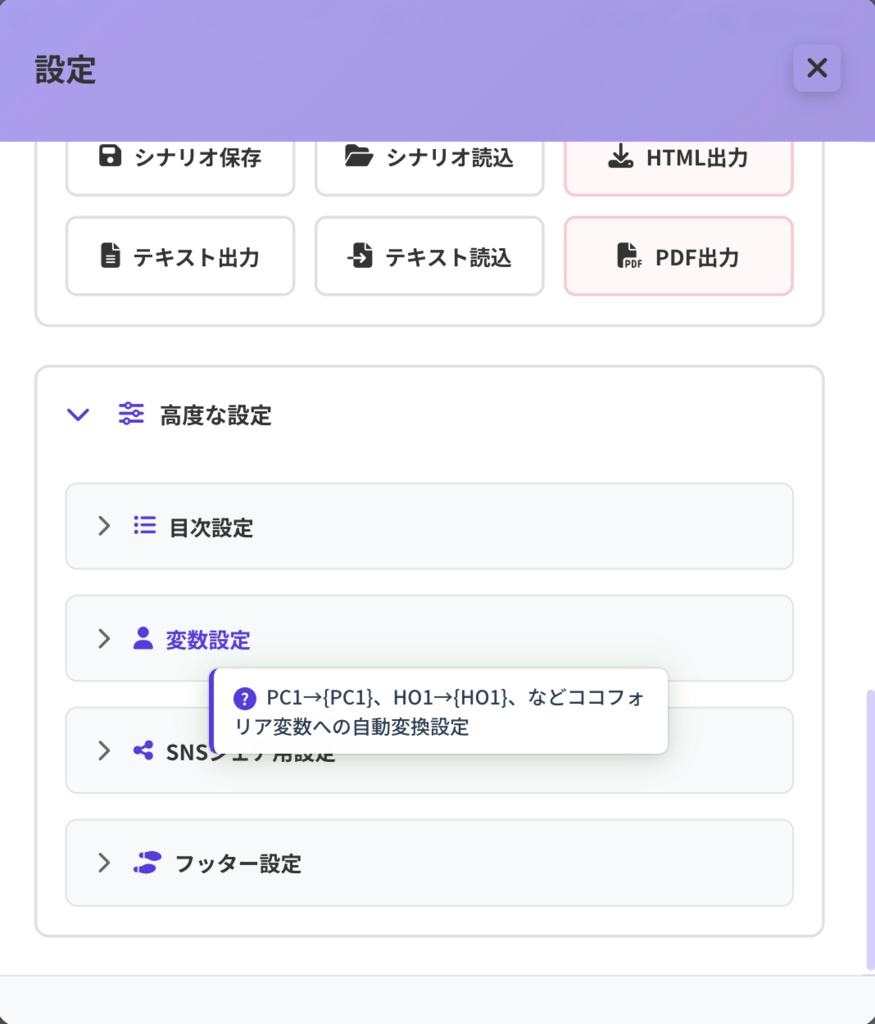Select the list icon beside 目次設定
This screenshot has width=875, height=1024.
[x=143, y=526]
